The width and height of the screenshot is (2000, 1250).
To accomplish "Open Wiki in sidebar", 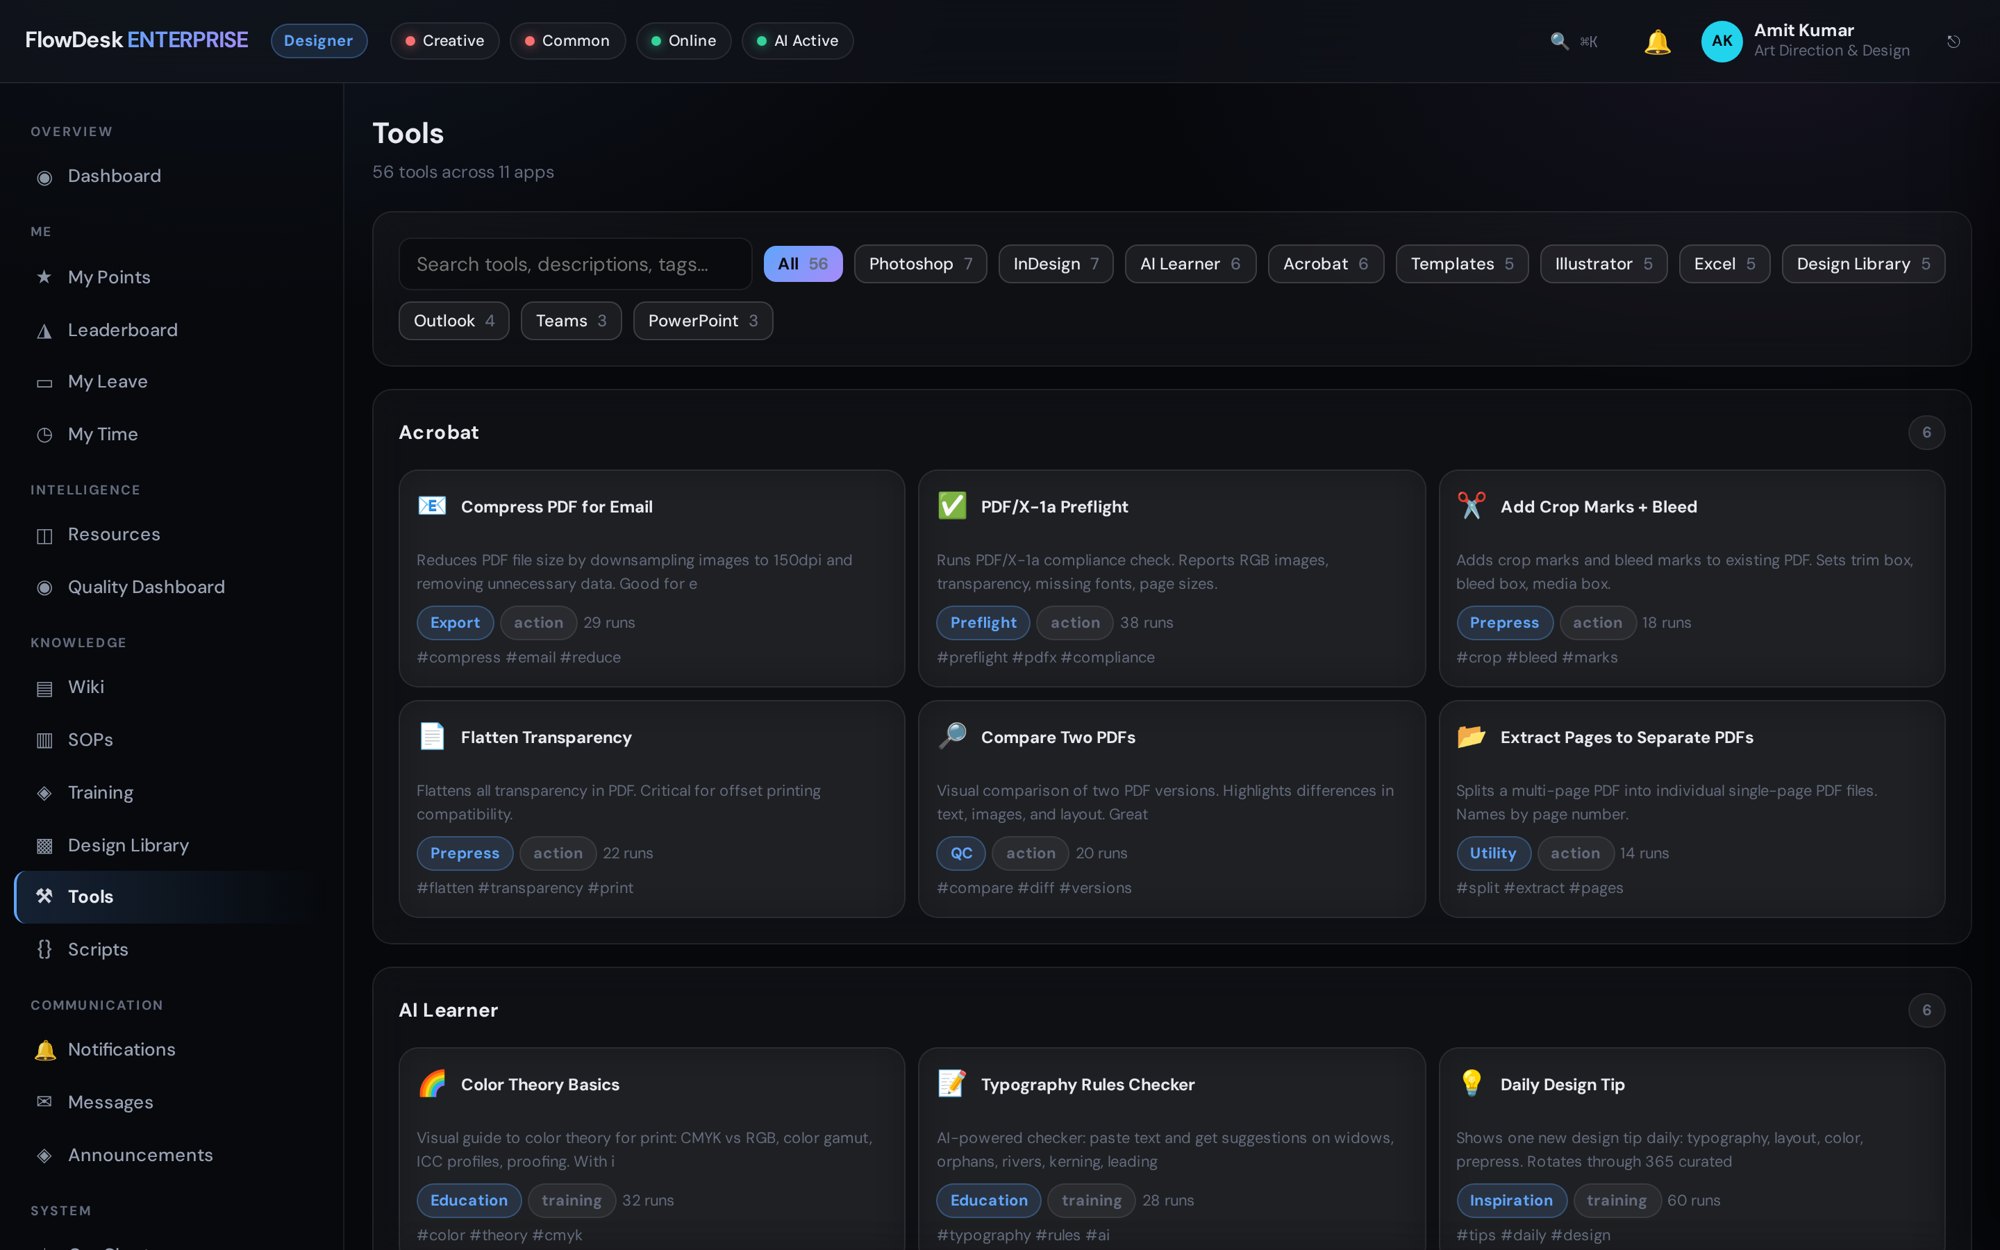I will (171, 687).
